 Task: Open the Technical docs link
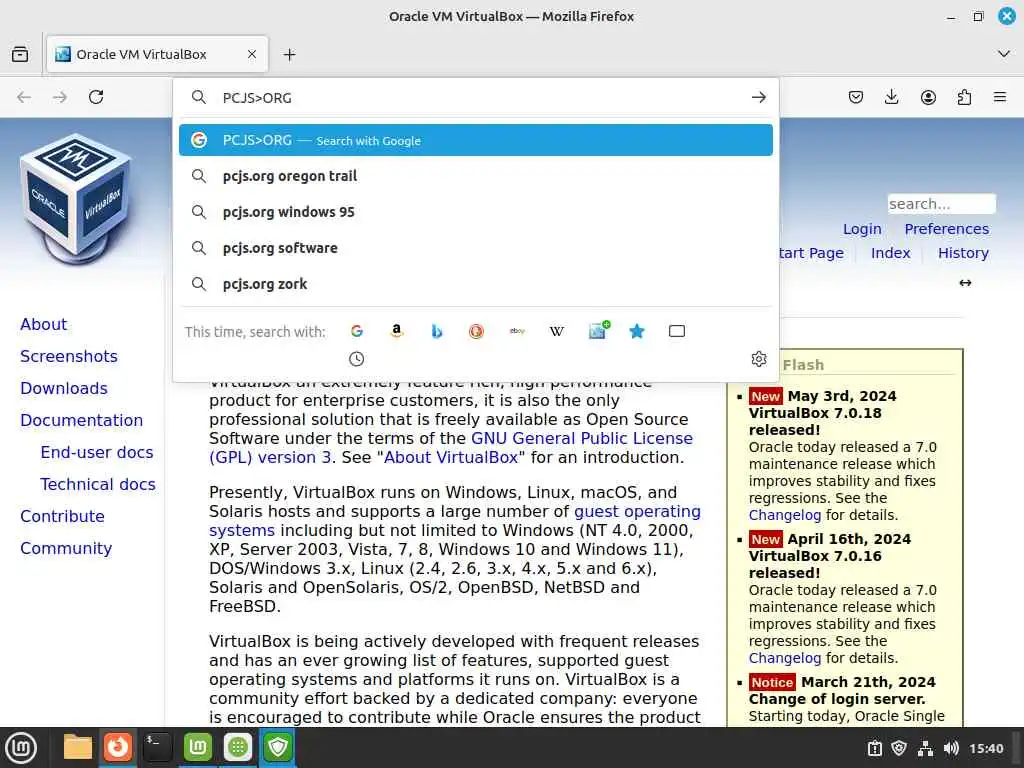tap(98, 484)
